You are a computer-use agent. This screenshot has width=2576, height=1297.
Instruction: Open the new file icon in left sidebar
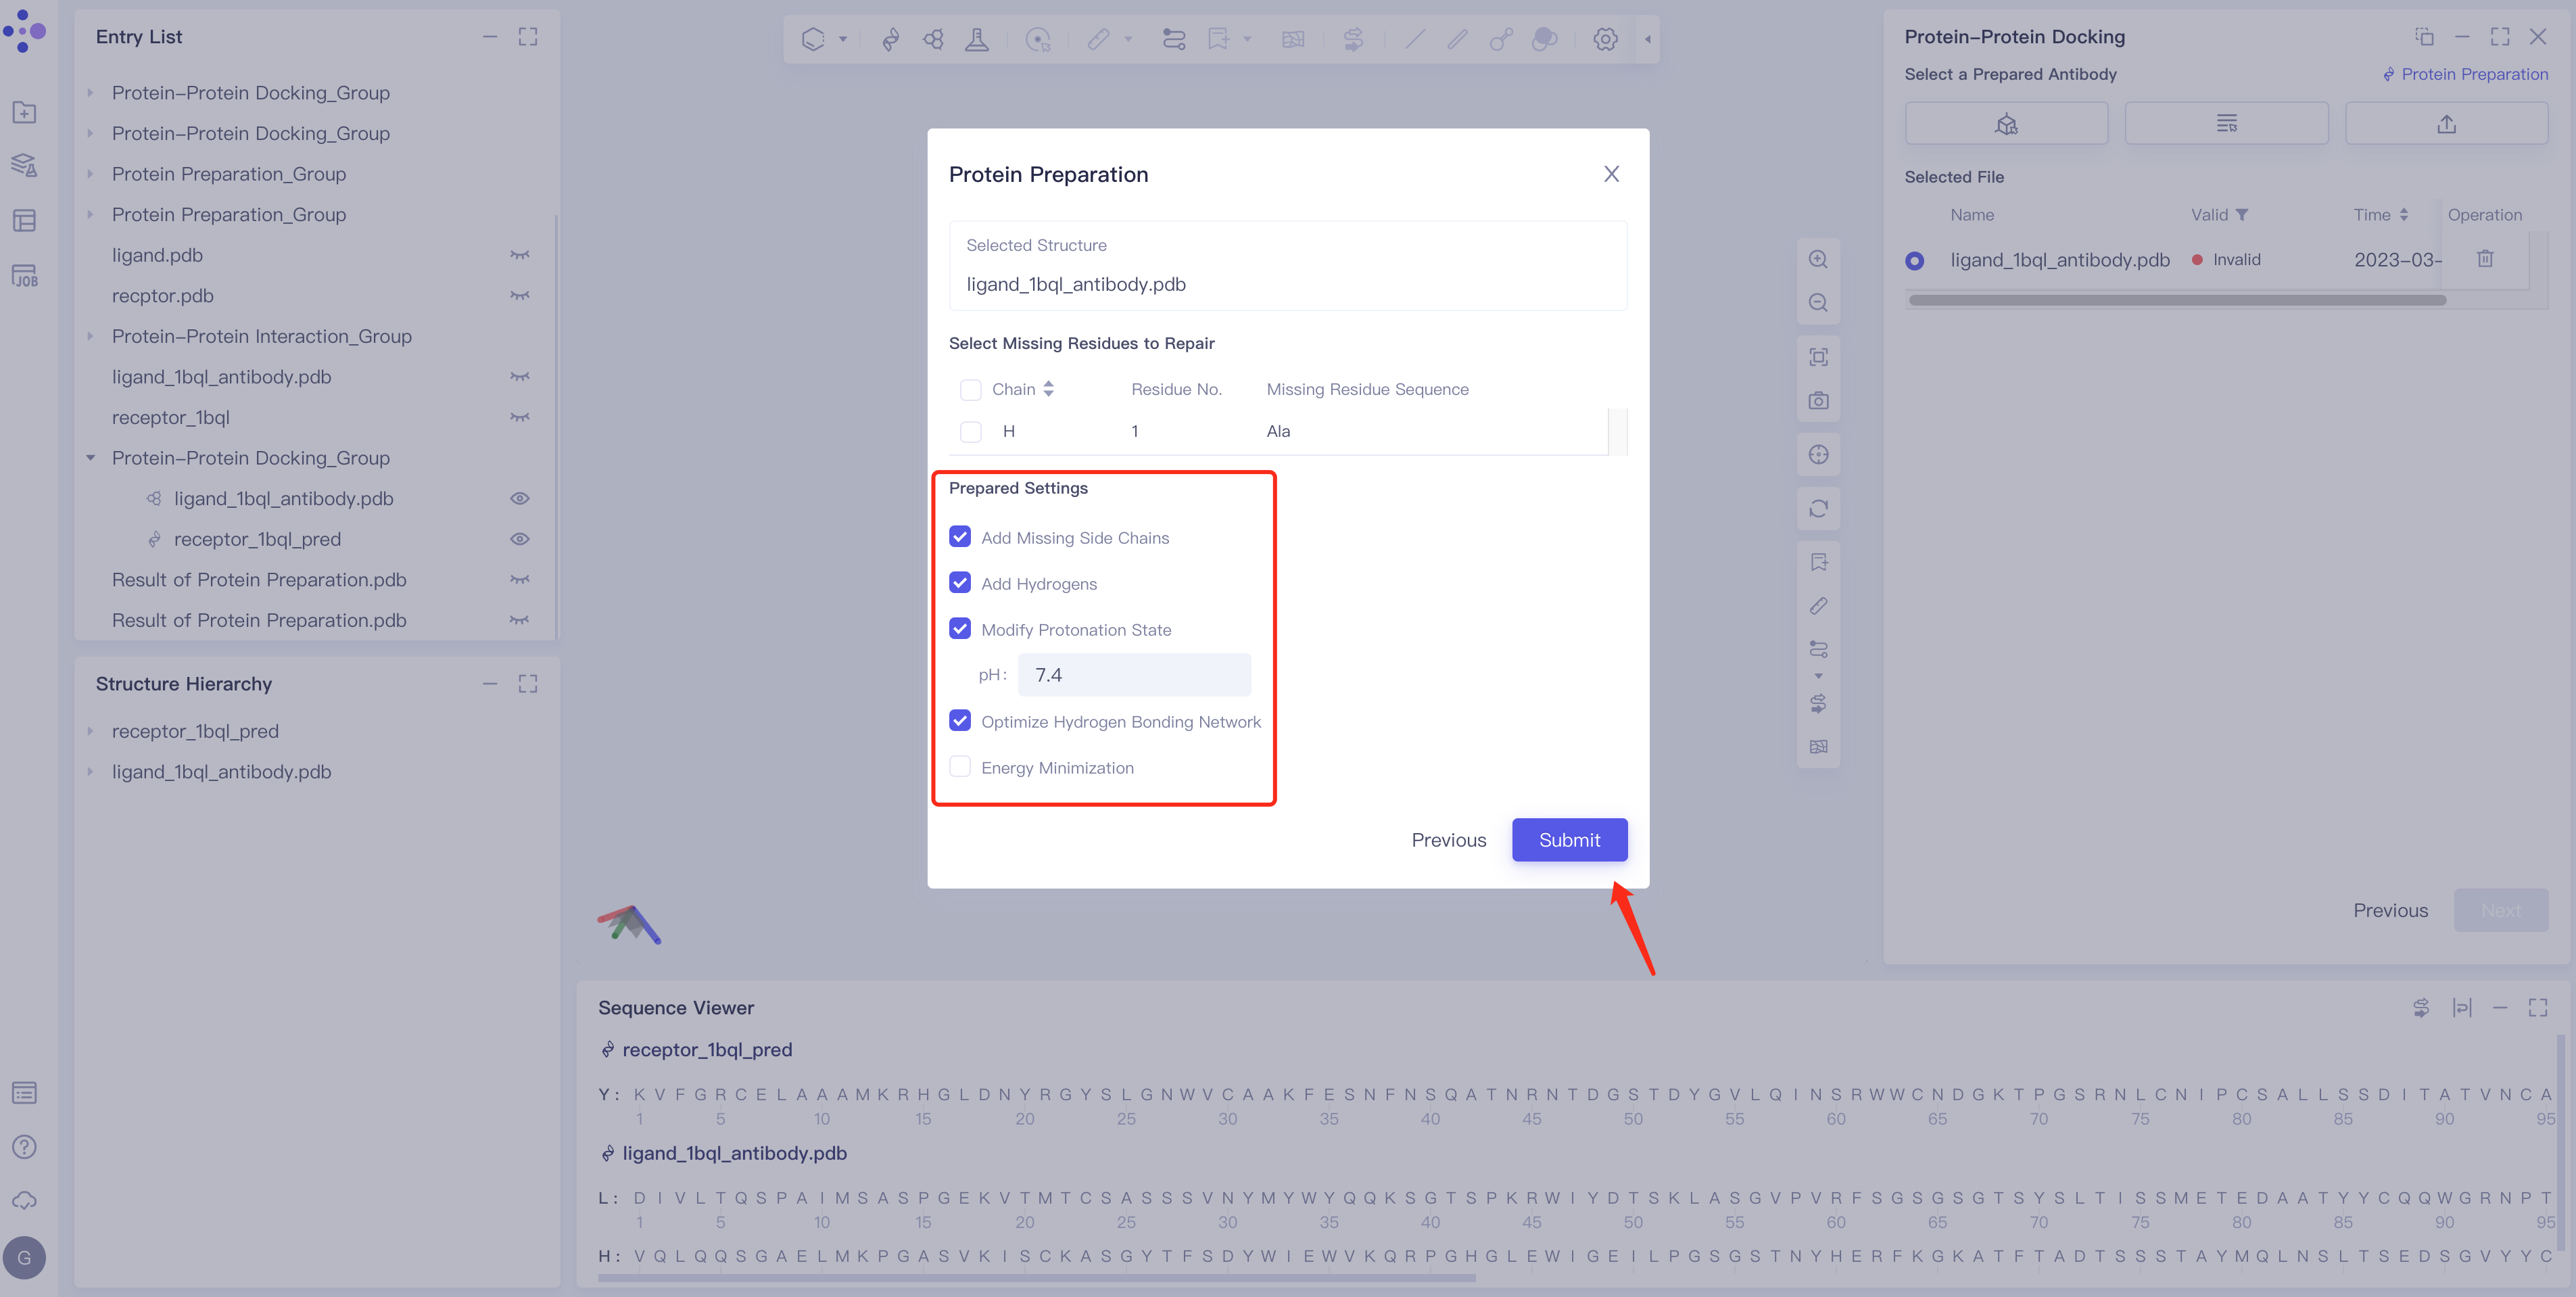tap(25, 112)
